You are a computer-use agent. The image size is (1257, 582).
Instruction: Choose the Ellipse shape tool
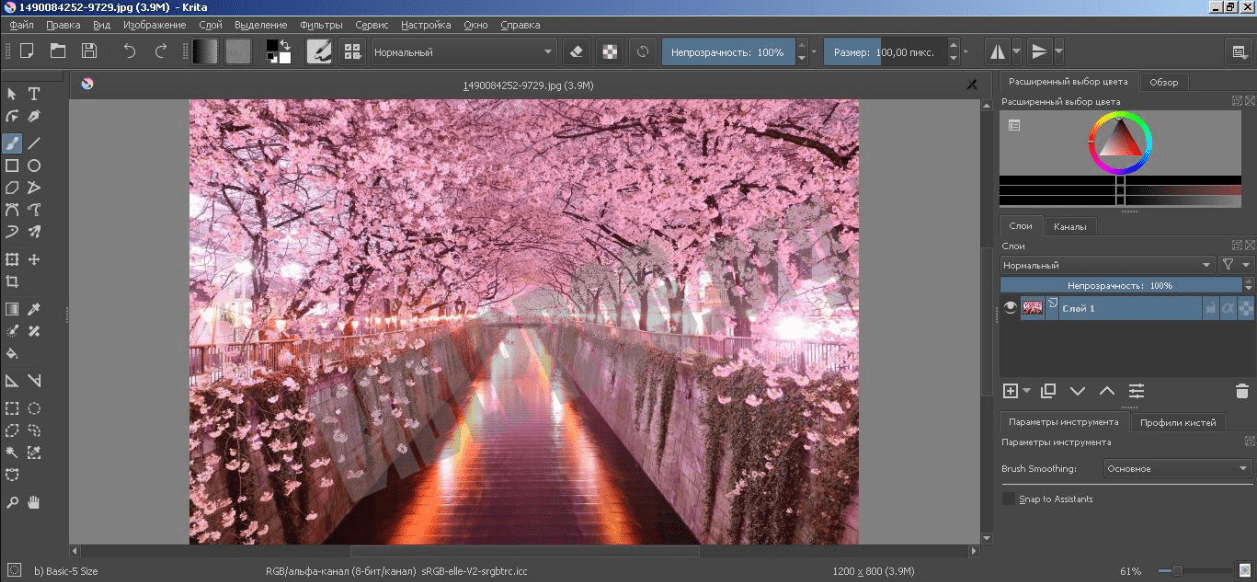(x=34, y=166)
